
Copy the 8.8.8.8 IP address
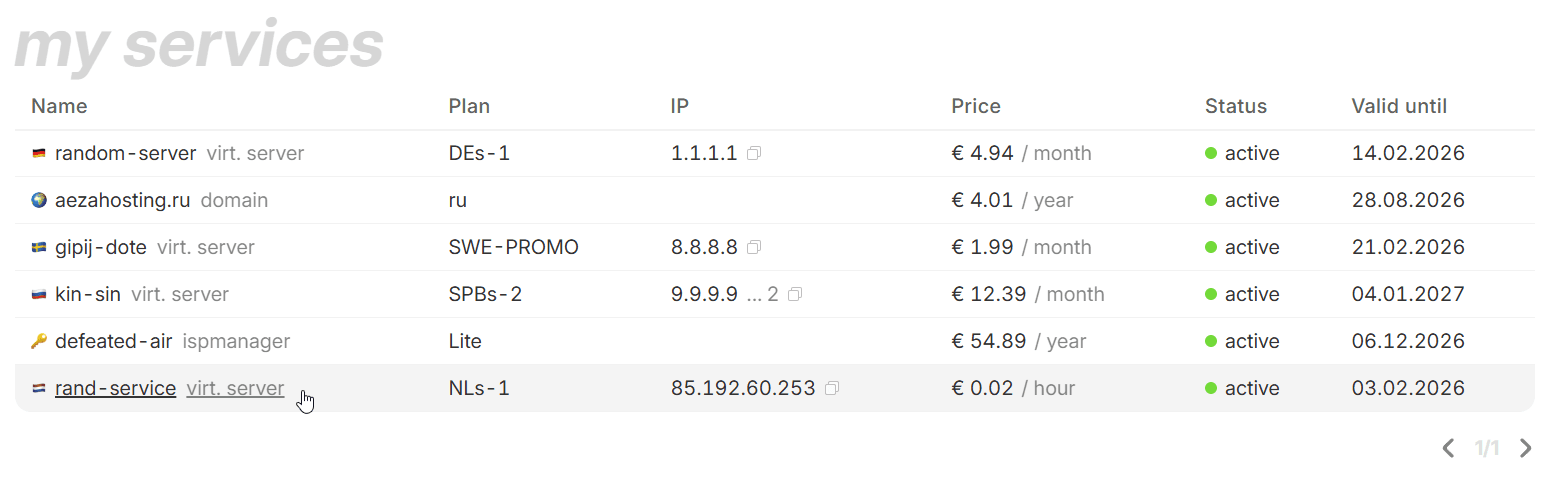pos(754,248)
